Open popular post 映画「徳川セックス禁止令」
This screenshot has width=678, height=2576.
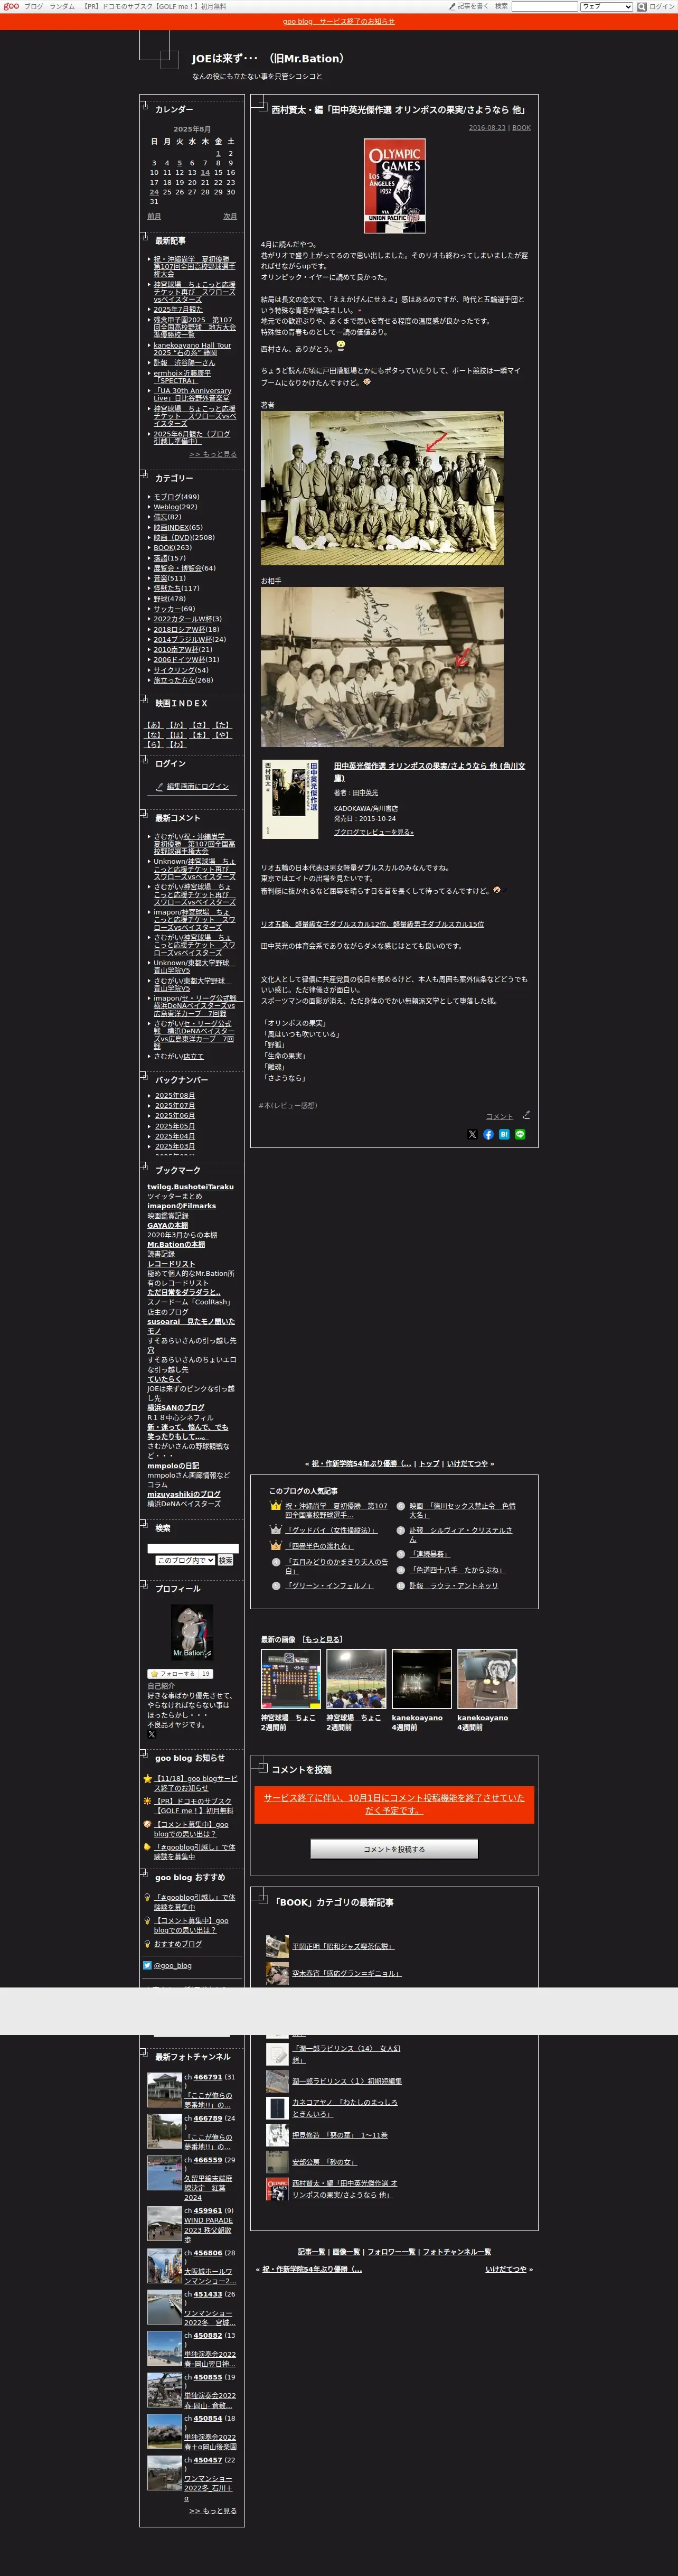pos(462,1510)
